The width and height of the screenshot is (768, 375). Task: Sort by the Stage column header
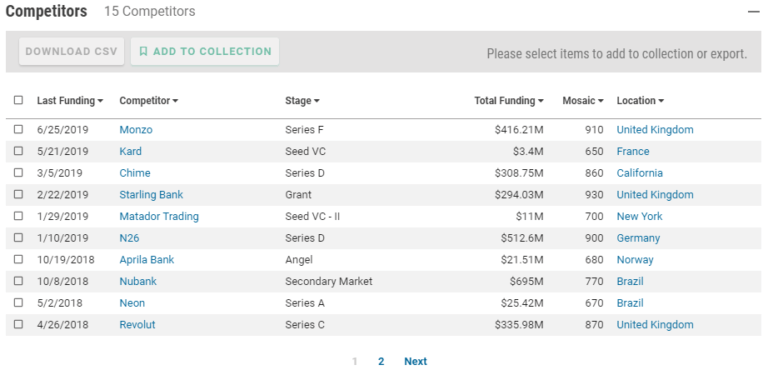click(x=302, y=101)
